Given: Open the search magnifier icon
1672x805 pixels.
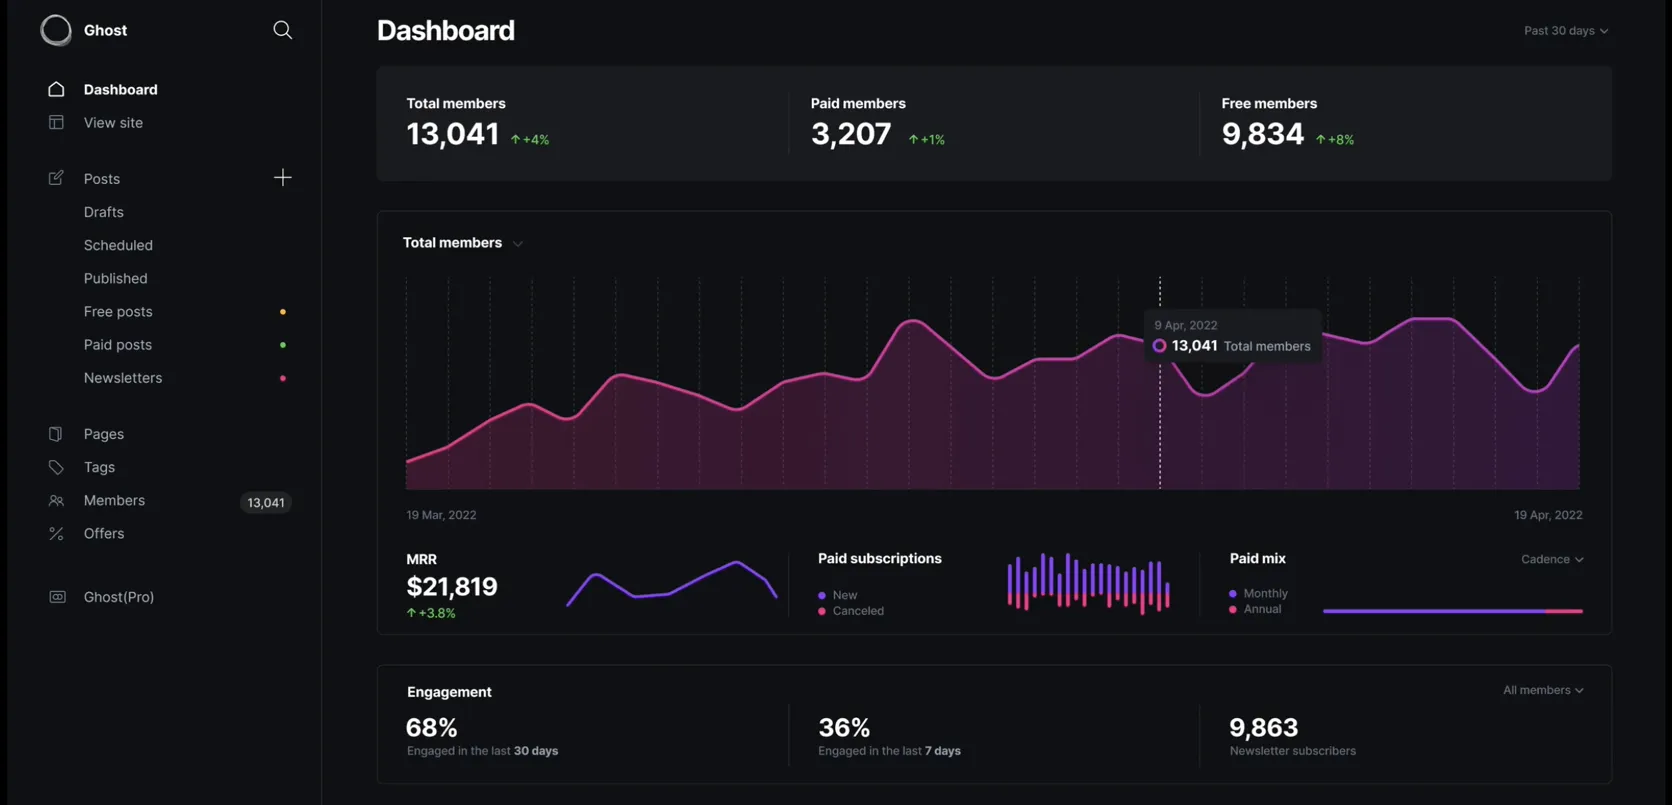Looking at the screenshot, I should pyautogui.click(x=283, y=30).
